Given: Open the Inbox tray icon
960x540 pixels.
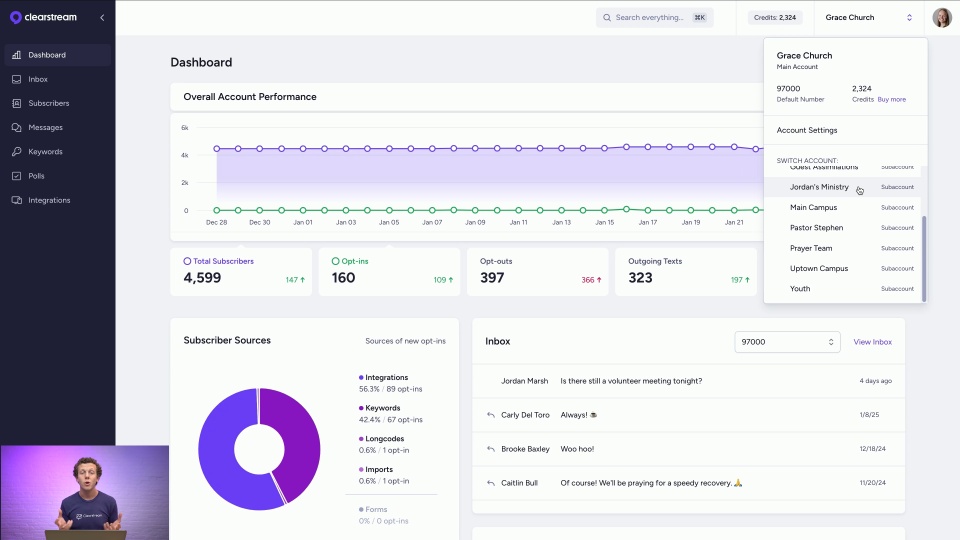Looking at the screenshot, I should [17, 79].
